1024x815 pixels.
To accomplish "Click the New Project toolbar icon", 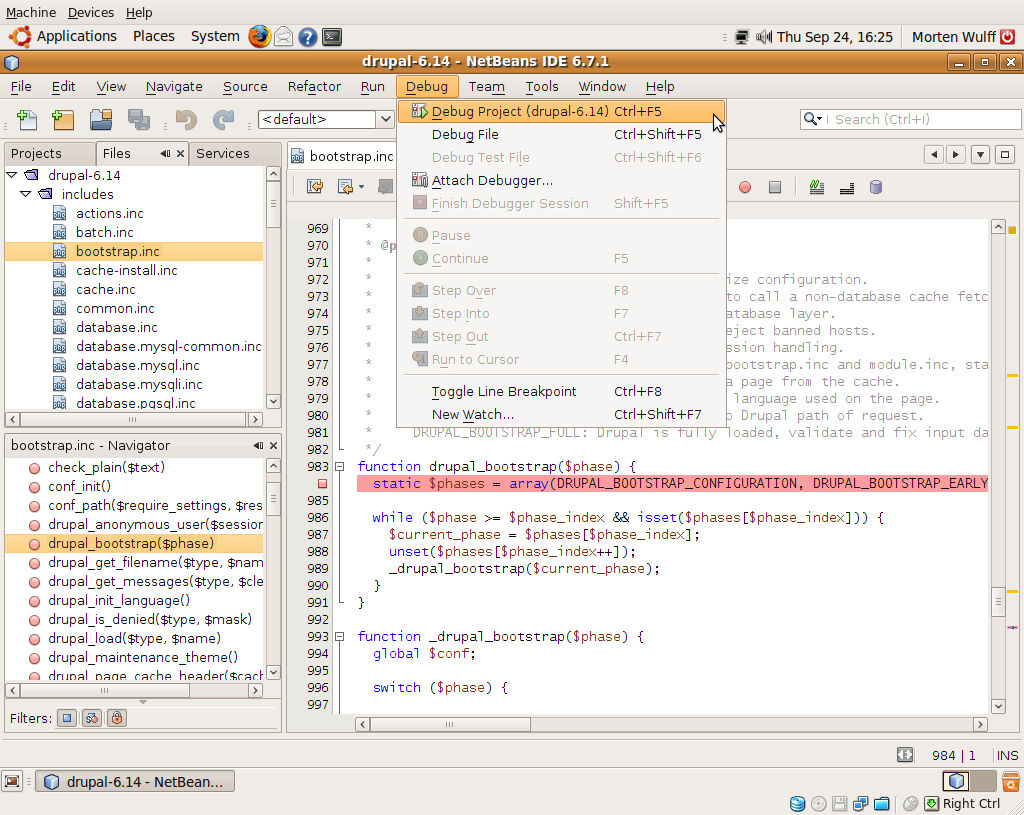I will [x=63, y=120].
